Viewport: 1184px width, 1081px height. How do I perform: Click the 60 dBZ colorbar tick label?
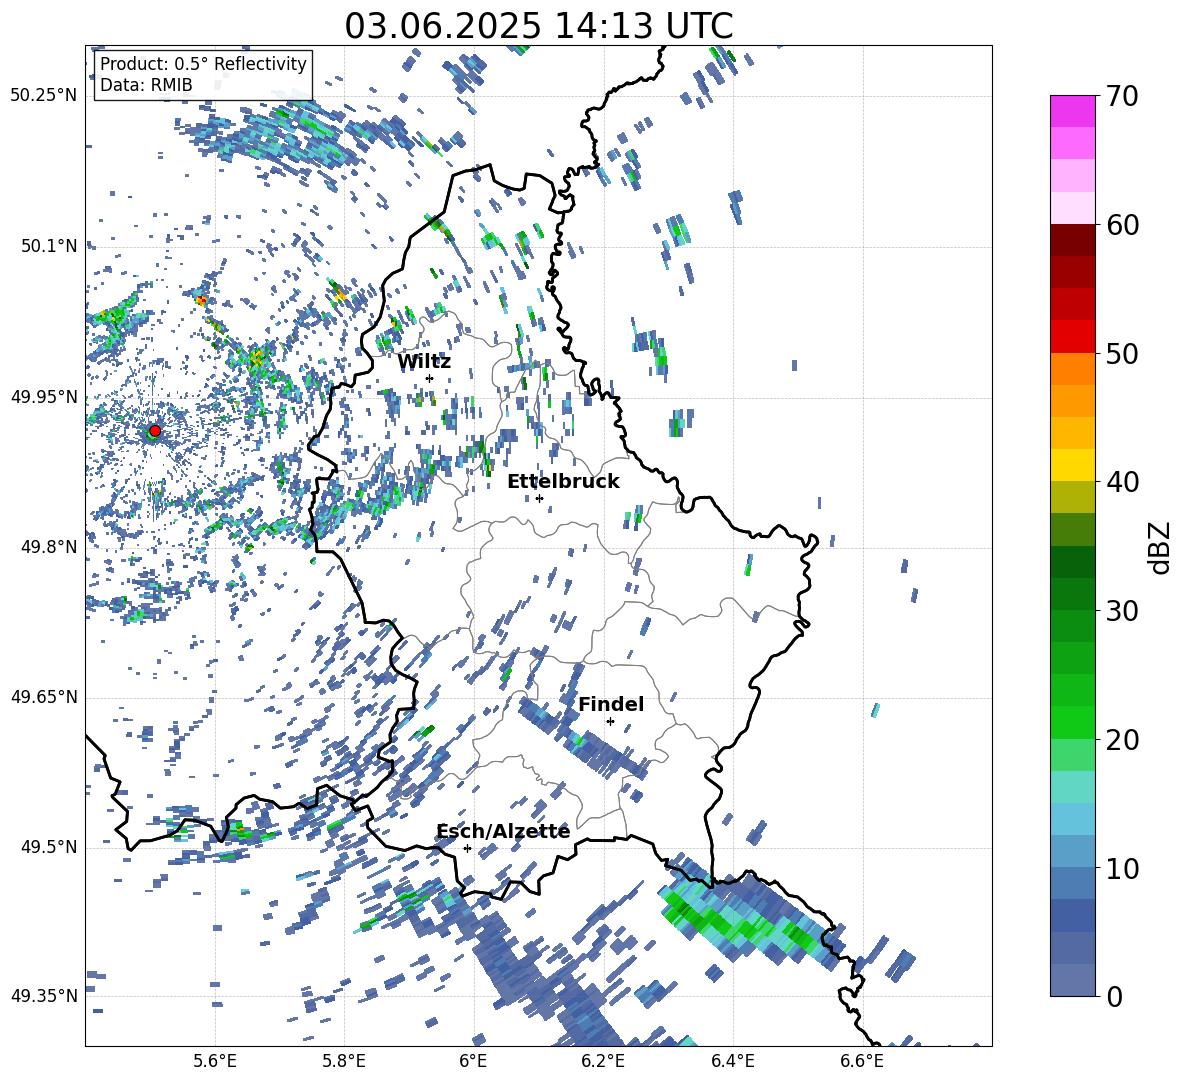coord(1122,225)
